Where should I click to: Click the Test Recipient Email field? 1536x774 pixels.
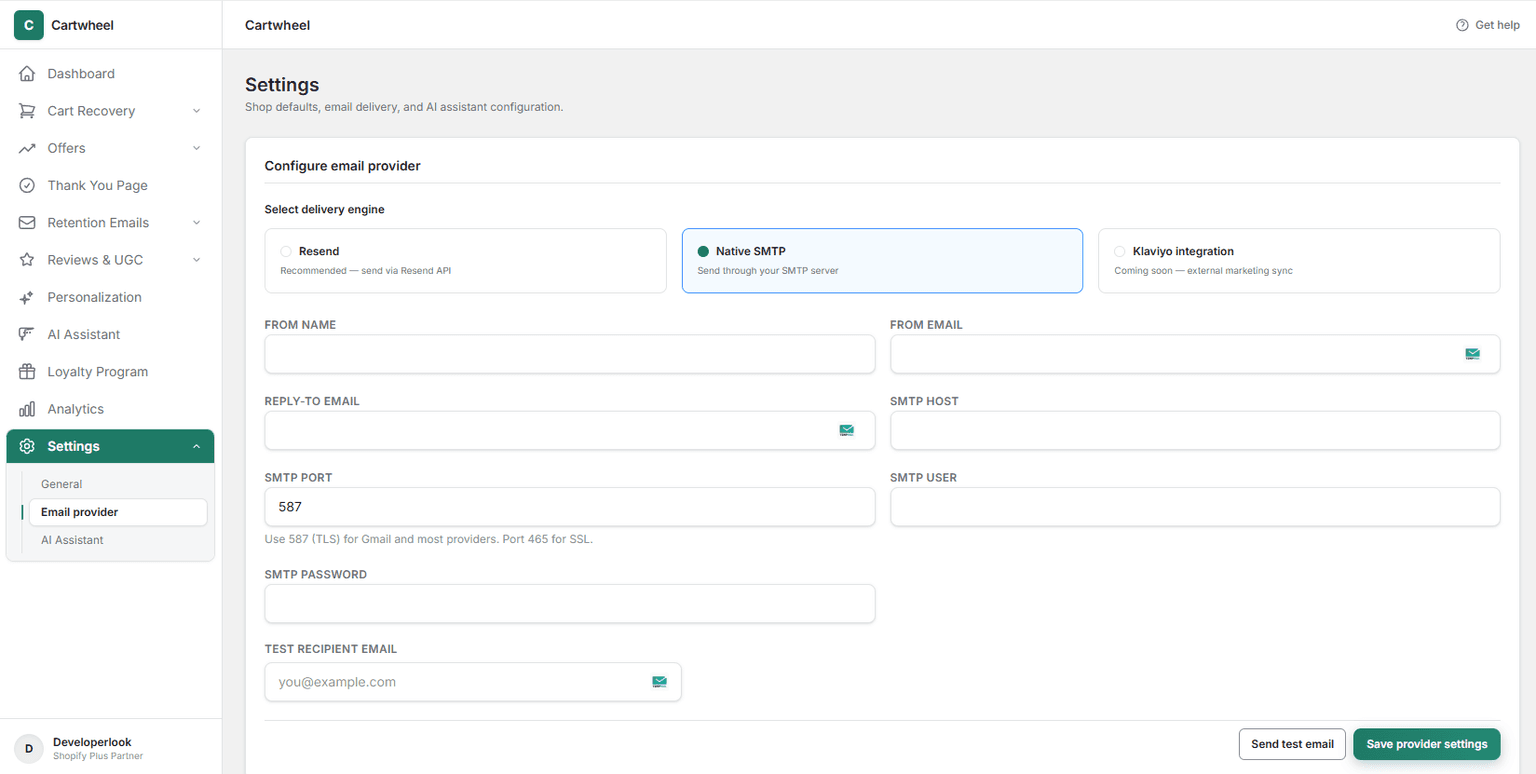473,682
